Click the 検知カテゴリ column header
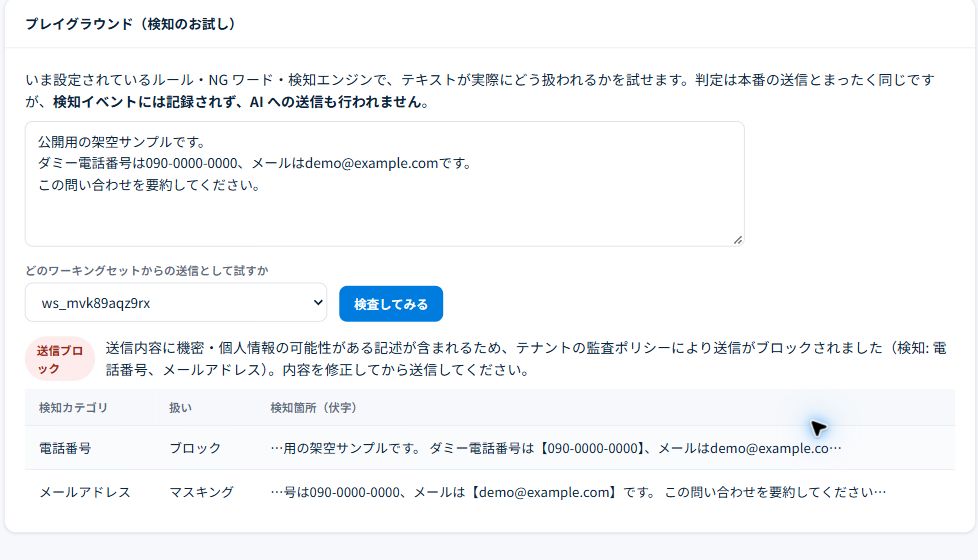This screenshot has height=560, width=978. tap(73, 407)
